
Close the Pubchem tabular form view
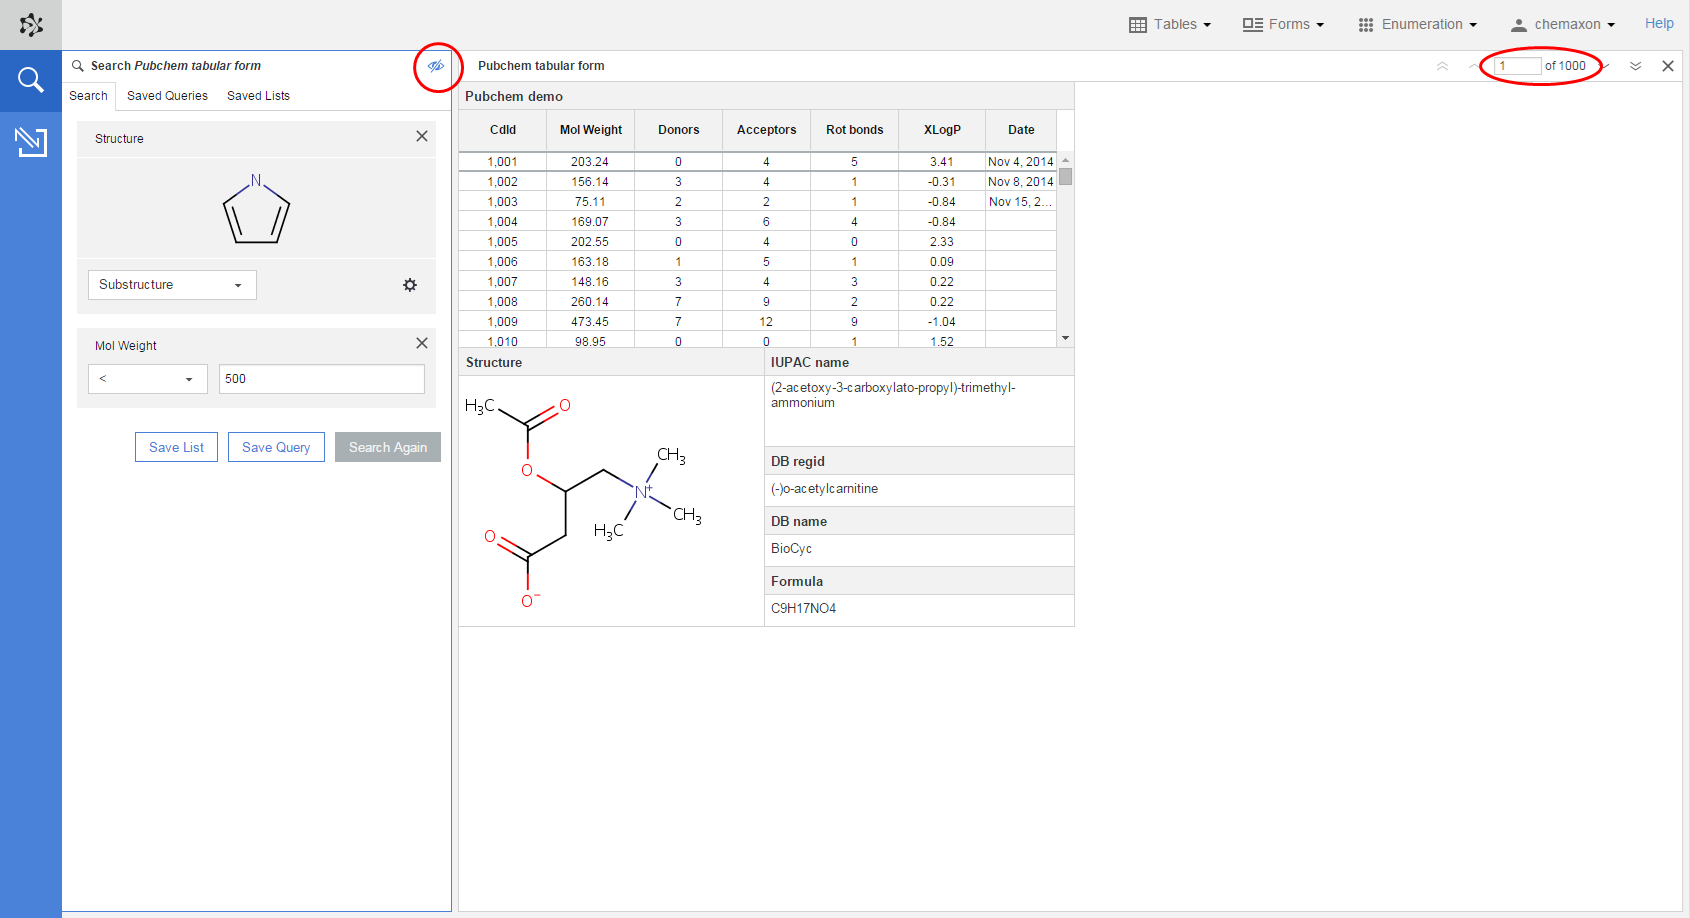[1668, 66]
